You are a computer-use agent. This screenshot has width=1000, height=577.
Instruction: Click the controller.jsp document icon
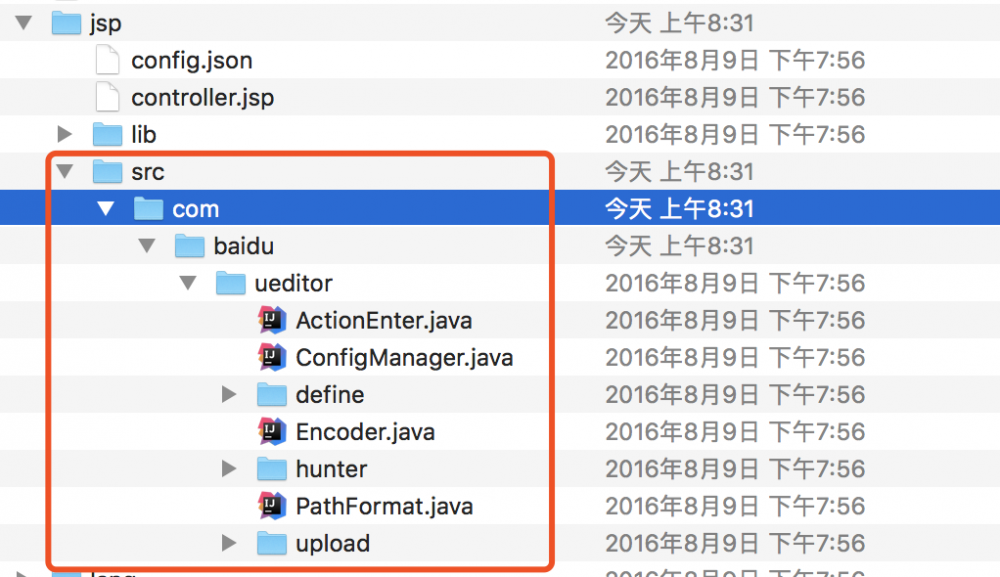click(107, 97)
